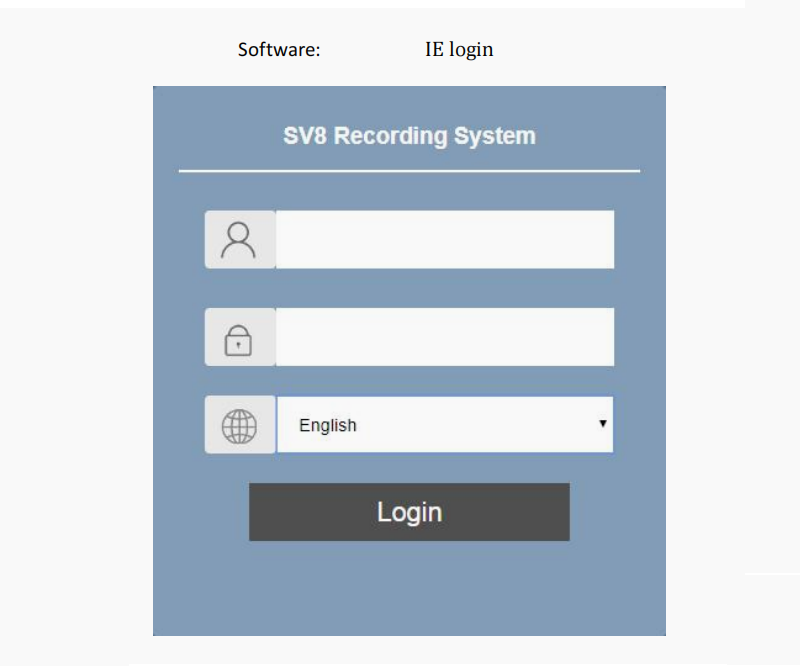This screenshot has width=800, height=666.
Task: Click the white divider line under the title
Action: 409,171
